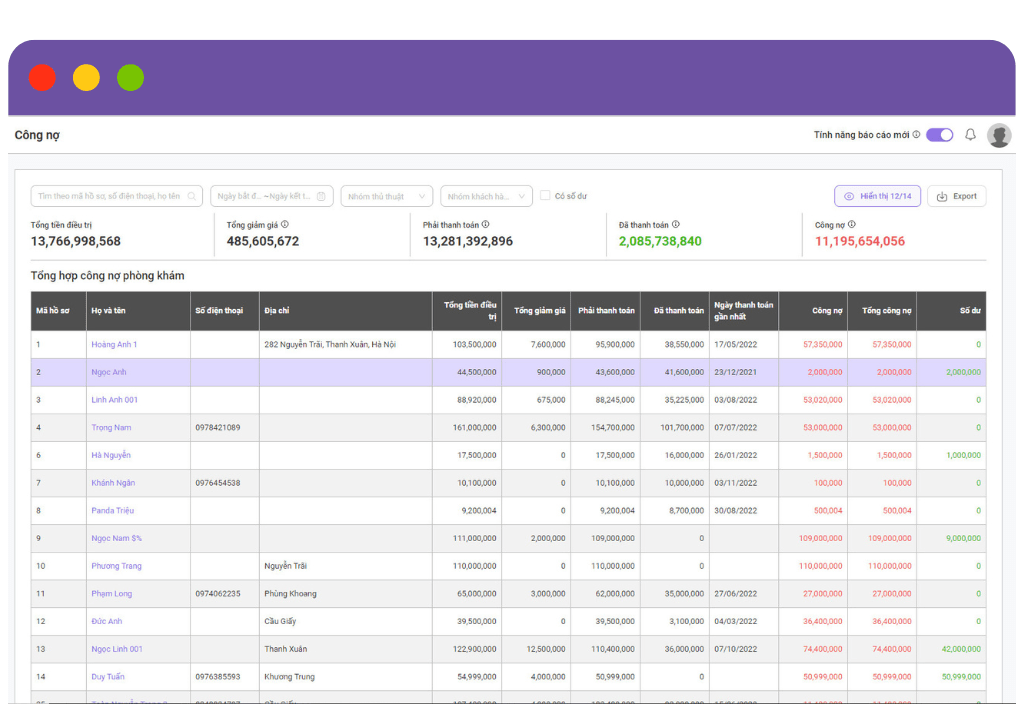Click the Địa chỉ column header
The width and height of the screenshot is (1024, 720).
345,311
